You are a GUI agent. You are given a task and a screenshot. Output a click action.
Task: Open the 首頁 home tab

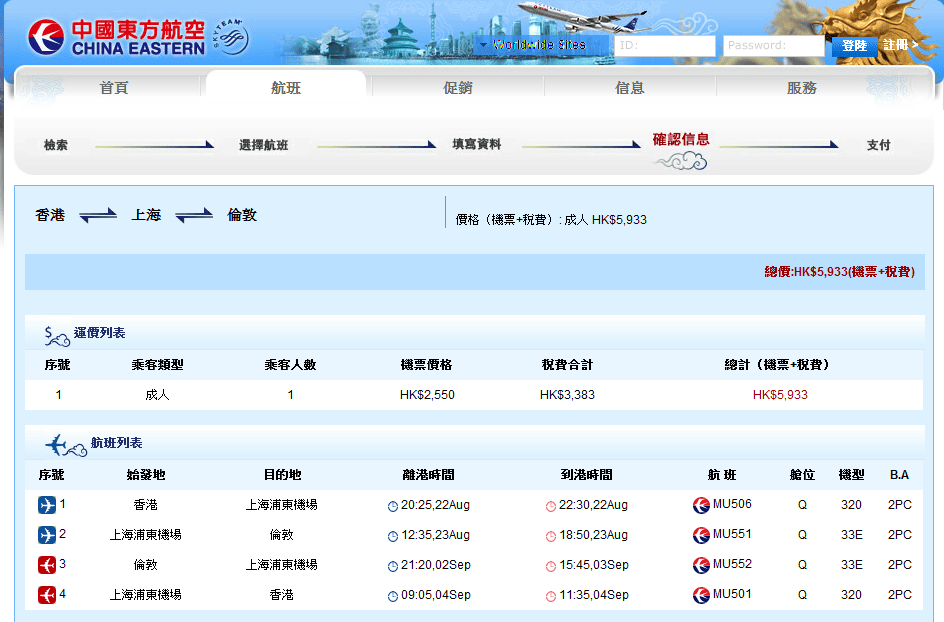click(x=114, y=88)
